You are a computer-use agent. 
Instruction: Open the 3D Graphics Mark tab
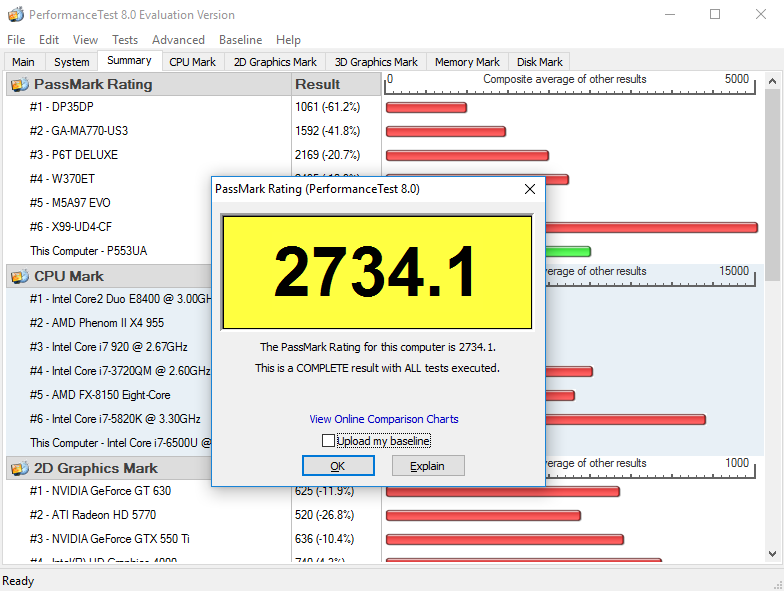376,62
